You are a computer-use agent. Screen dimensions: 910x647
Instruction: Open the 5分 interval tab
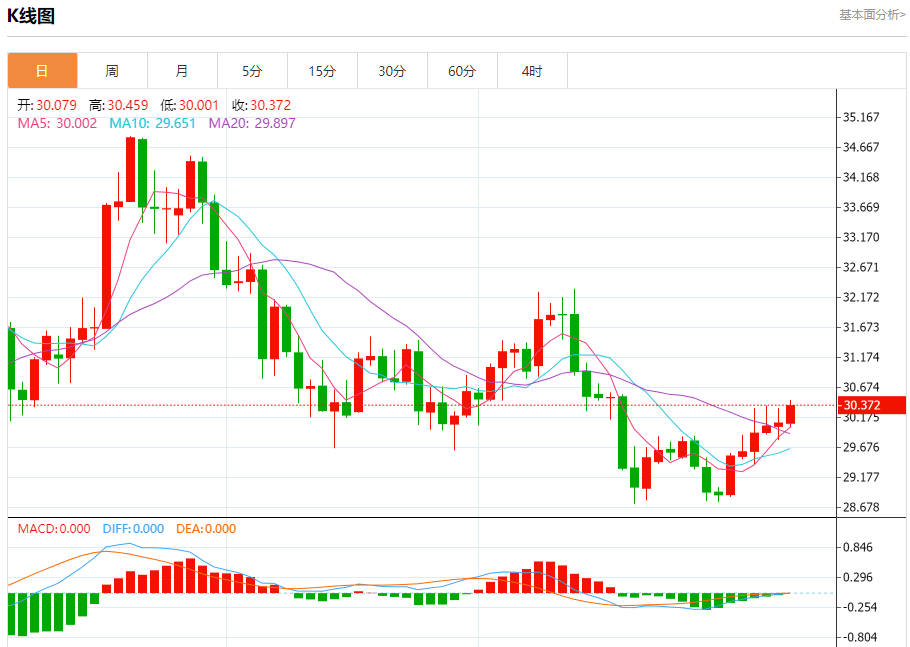[252, 71]
